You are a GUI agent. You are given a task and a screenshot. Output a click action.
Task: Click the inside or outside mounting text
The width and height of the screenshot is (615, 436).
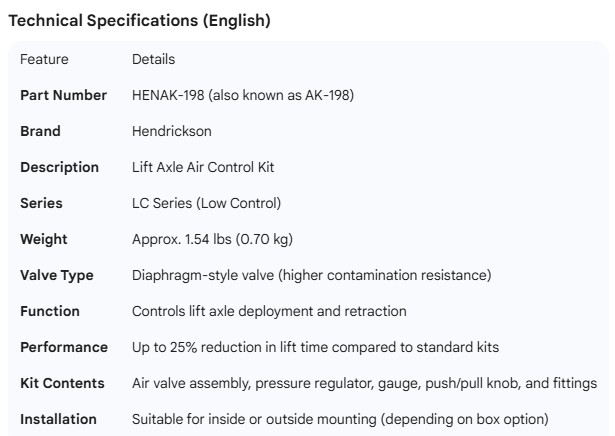[x=342, y=420]
